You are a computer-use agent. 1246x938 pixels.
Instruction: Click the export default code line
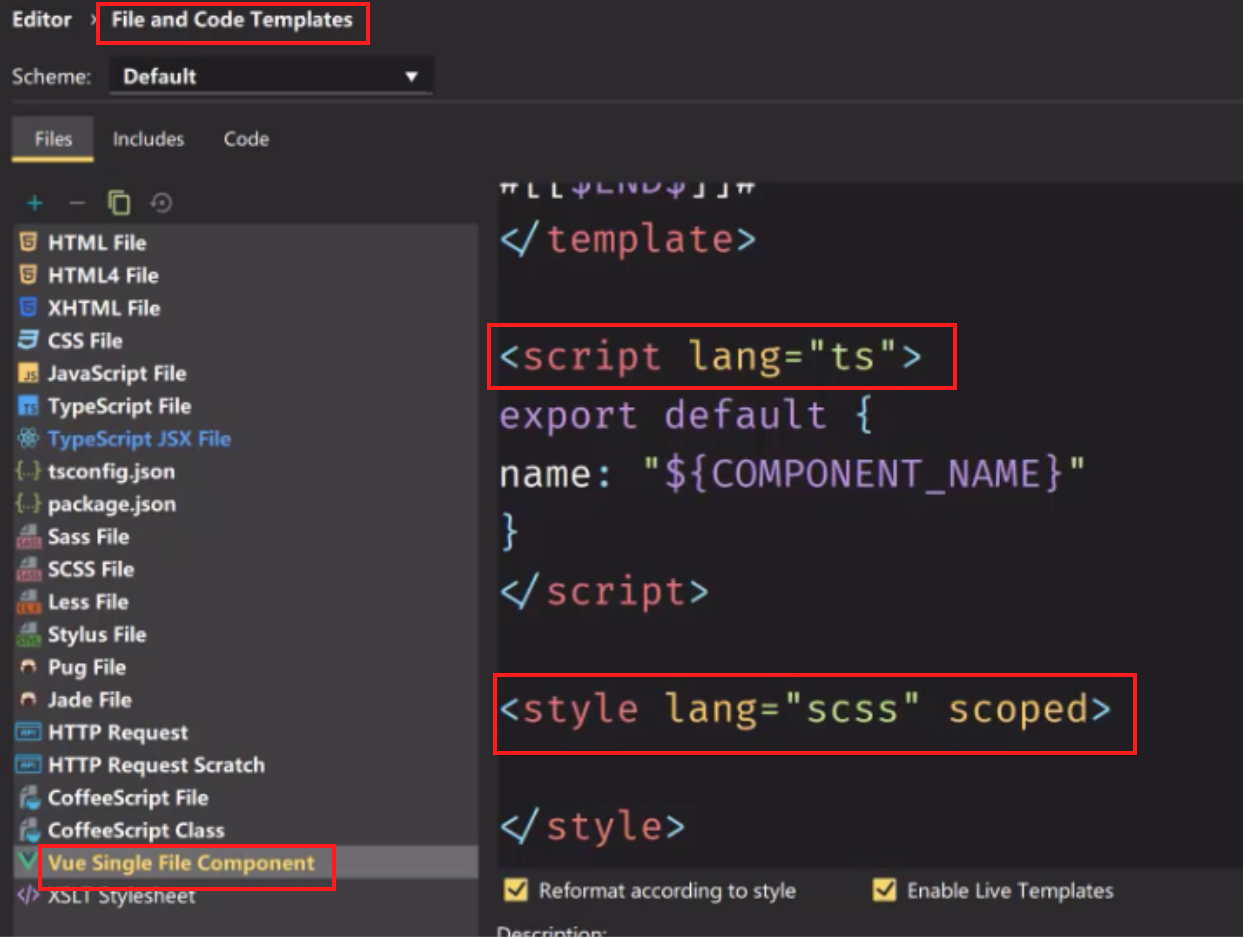(x=687, y=415)
